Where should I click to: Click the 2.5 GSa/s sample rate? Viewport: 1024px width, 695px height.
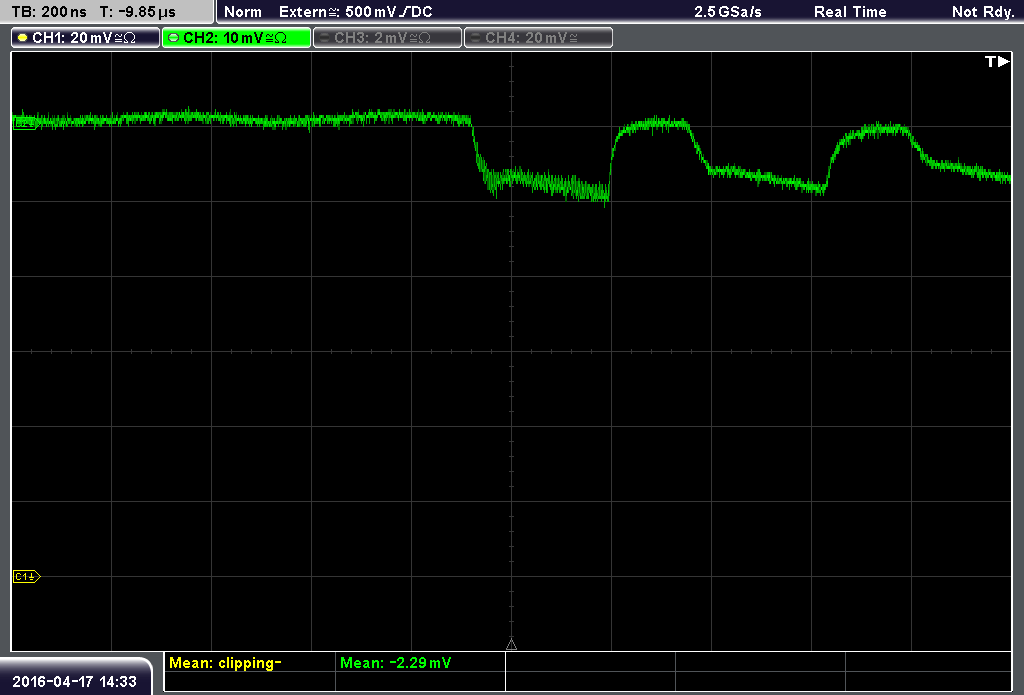click(x=728, y=12)
